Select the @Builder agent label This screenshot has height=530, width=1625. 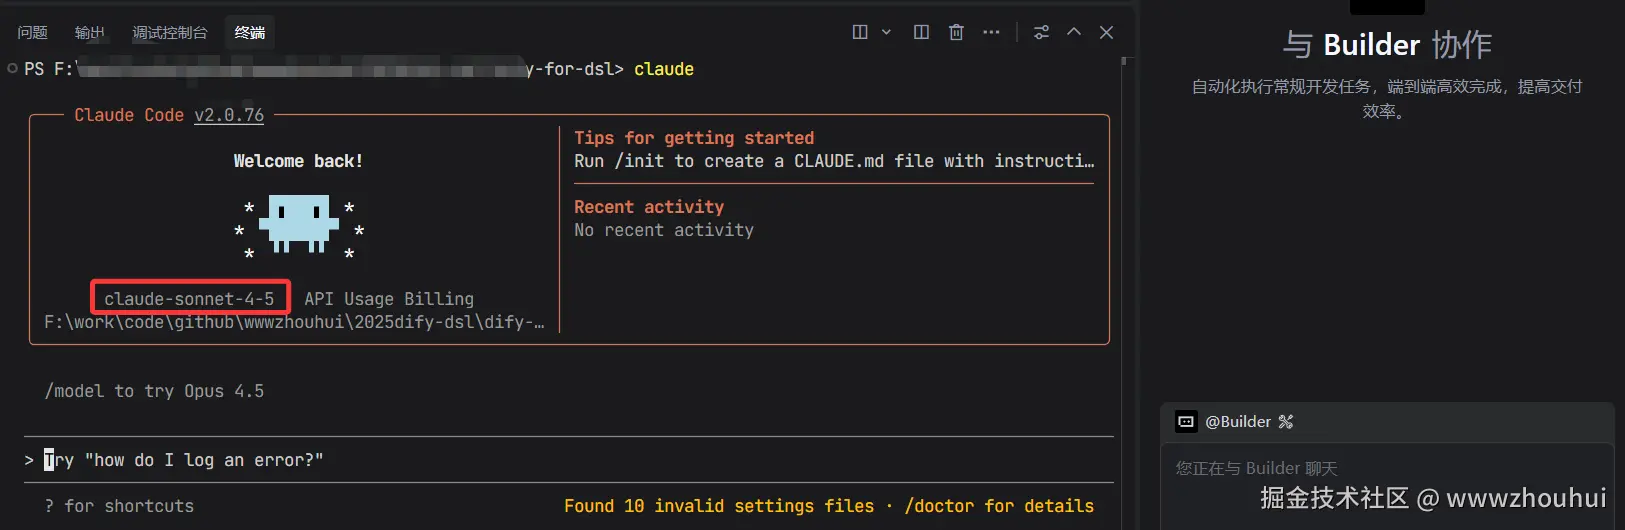pos(1238,422)
